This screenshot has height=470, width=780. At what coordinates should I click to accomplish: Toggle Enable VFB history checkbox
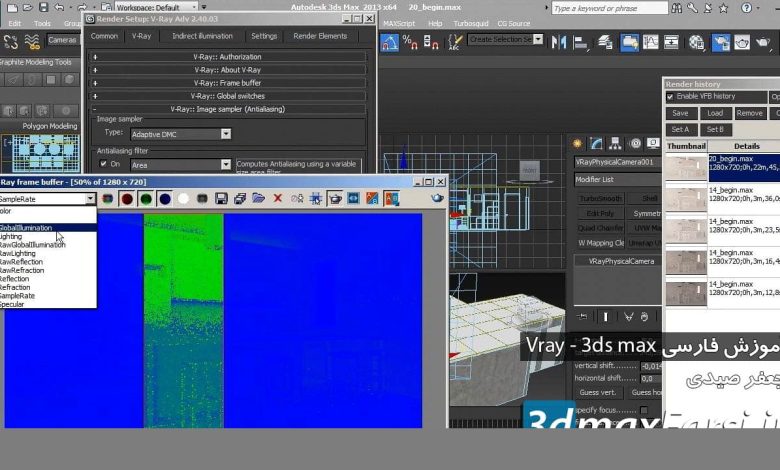tap(670, 96)
